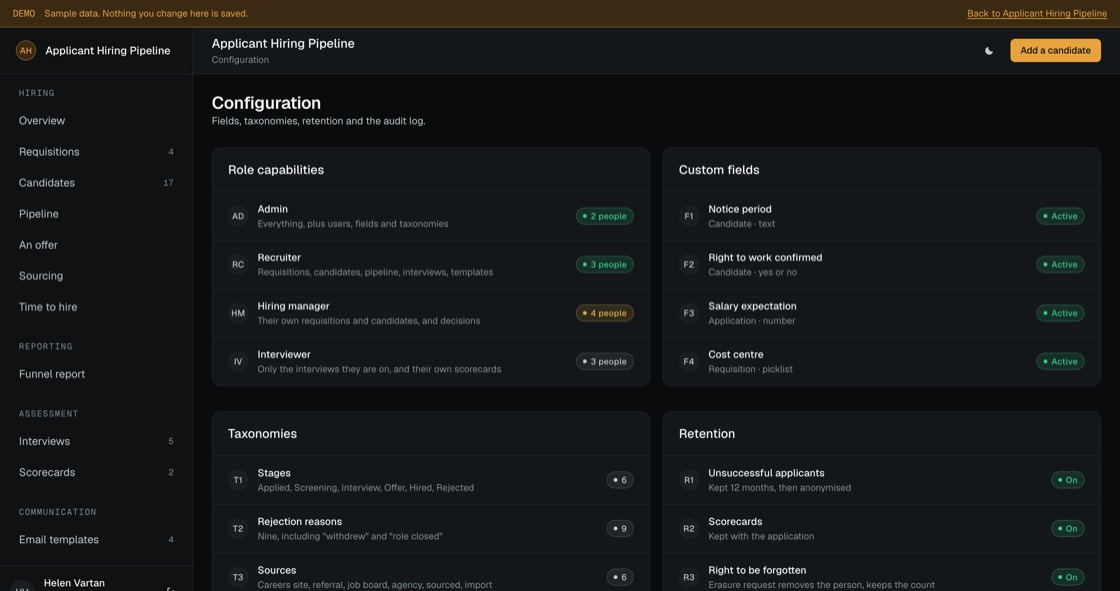Click the 3 people badge for Recruiter
This screenshot has height=591, width=1120.
(x=604, y=264)
